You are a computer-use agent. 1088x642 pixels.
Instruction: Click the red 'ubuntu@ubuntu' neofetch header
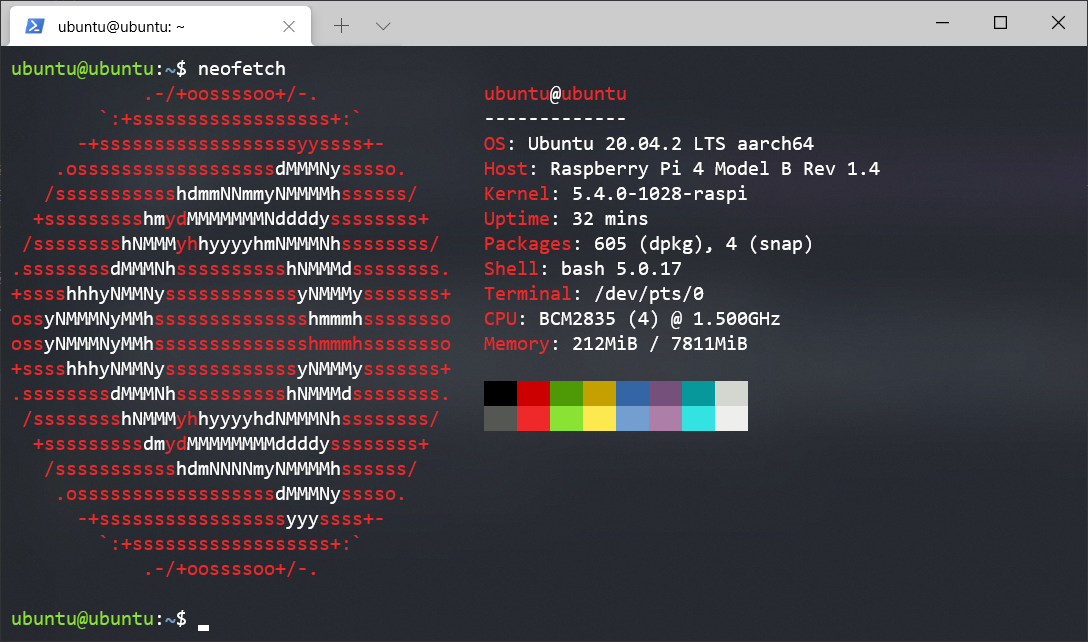tap(555, 94)
